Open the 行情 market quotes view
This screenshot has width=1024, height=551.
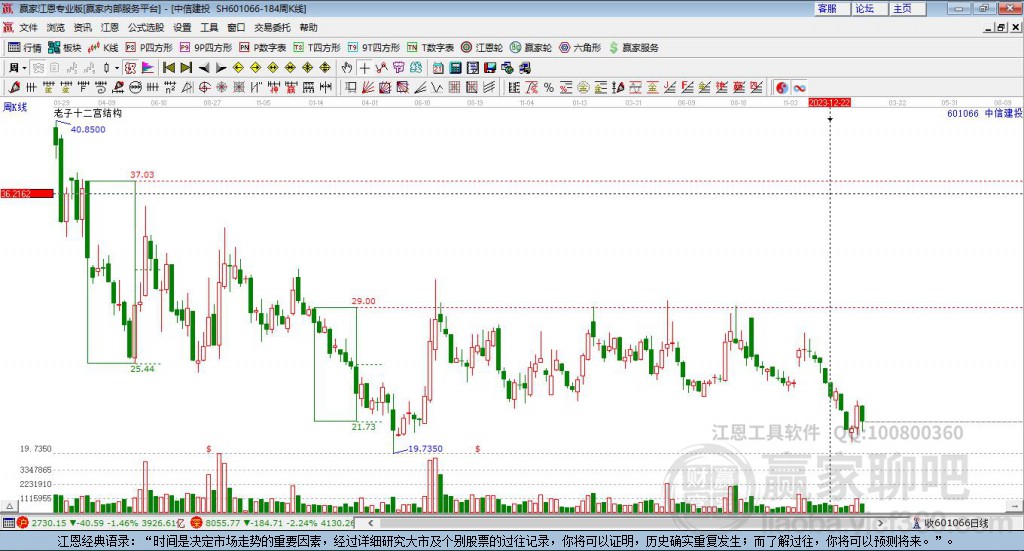pos(24,48)
